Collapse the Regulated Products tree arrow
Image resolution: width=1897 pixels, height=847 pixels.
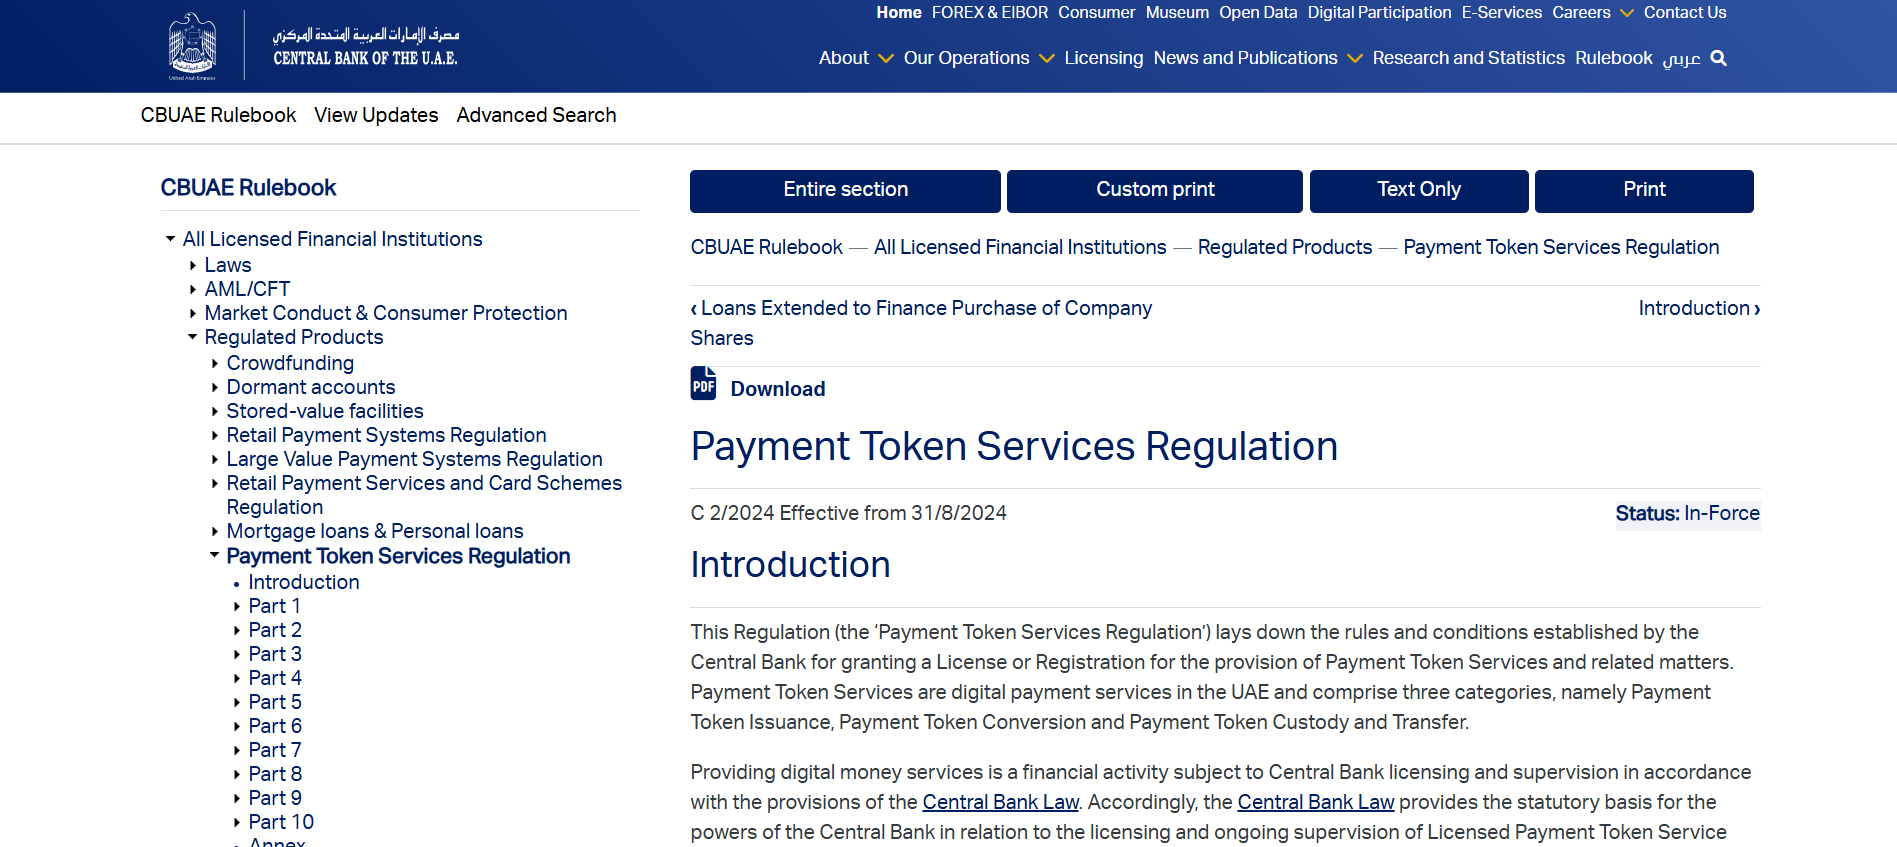tap(193, 337)
